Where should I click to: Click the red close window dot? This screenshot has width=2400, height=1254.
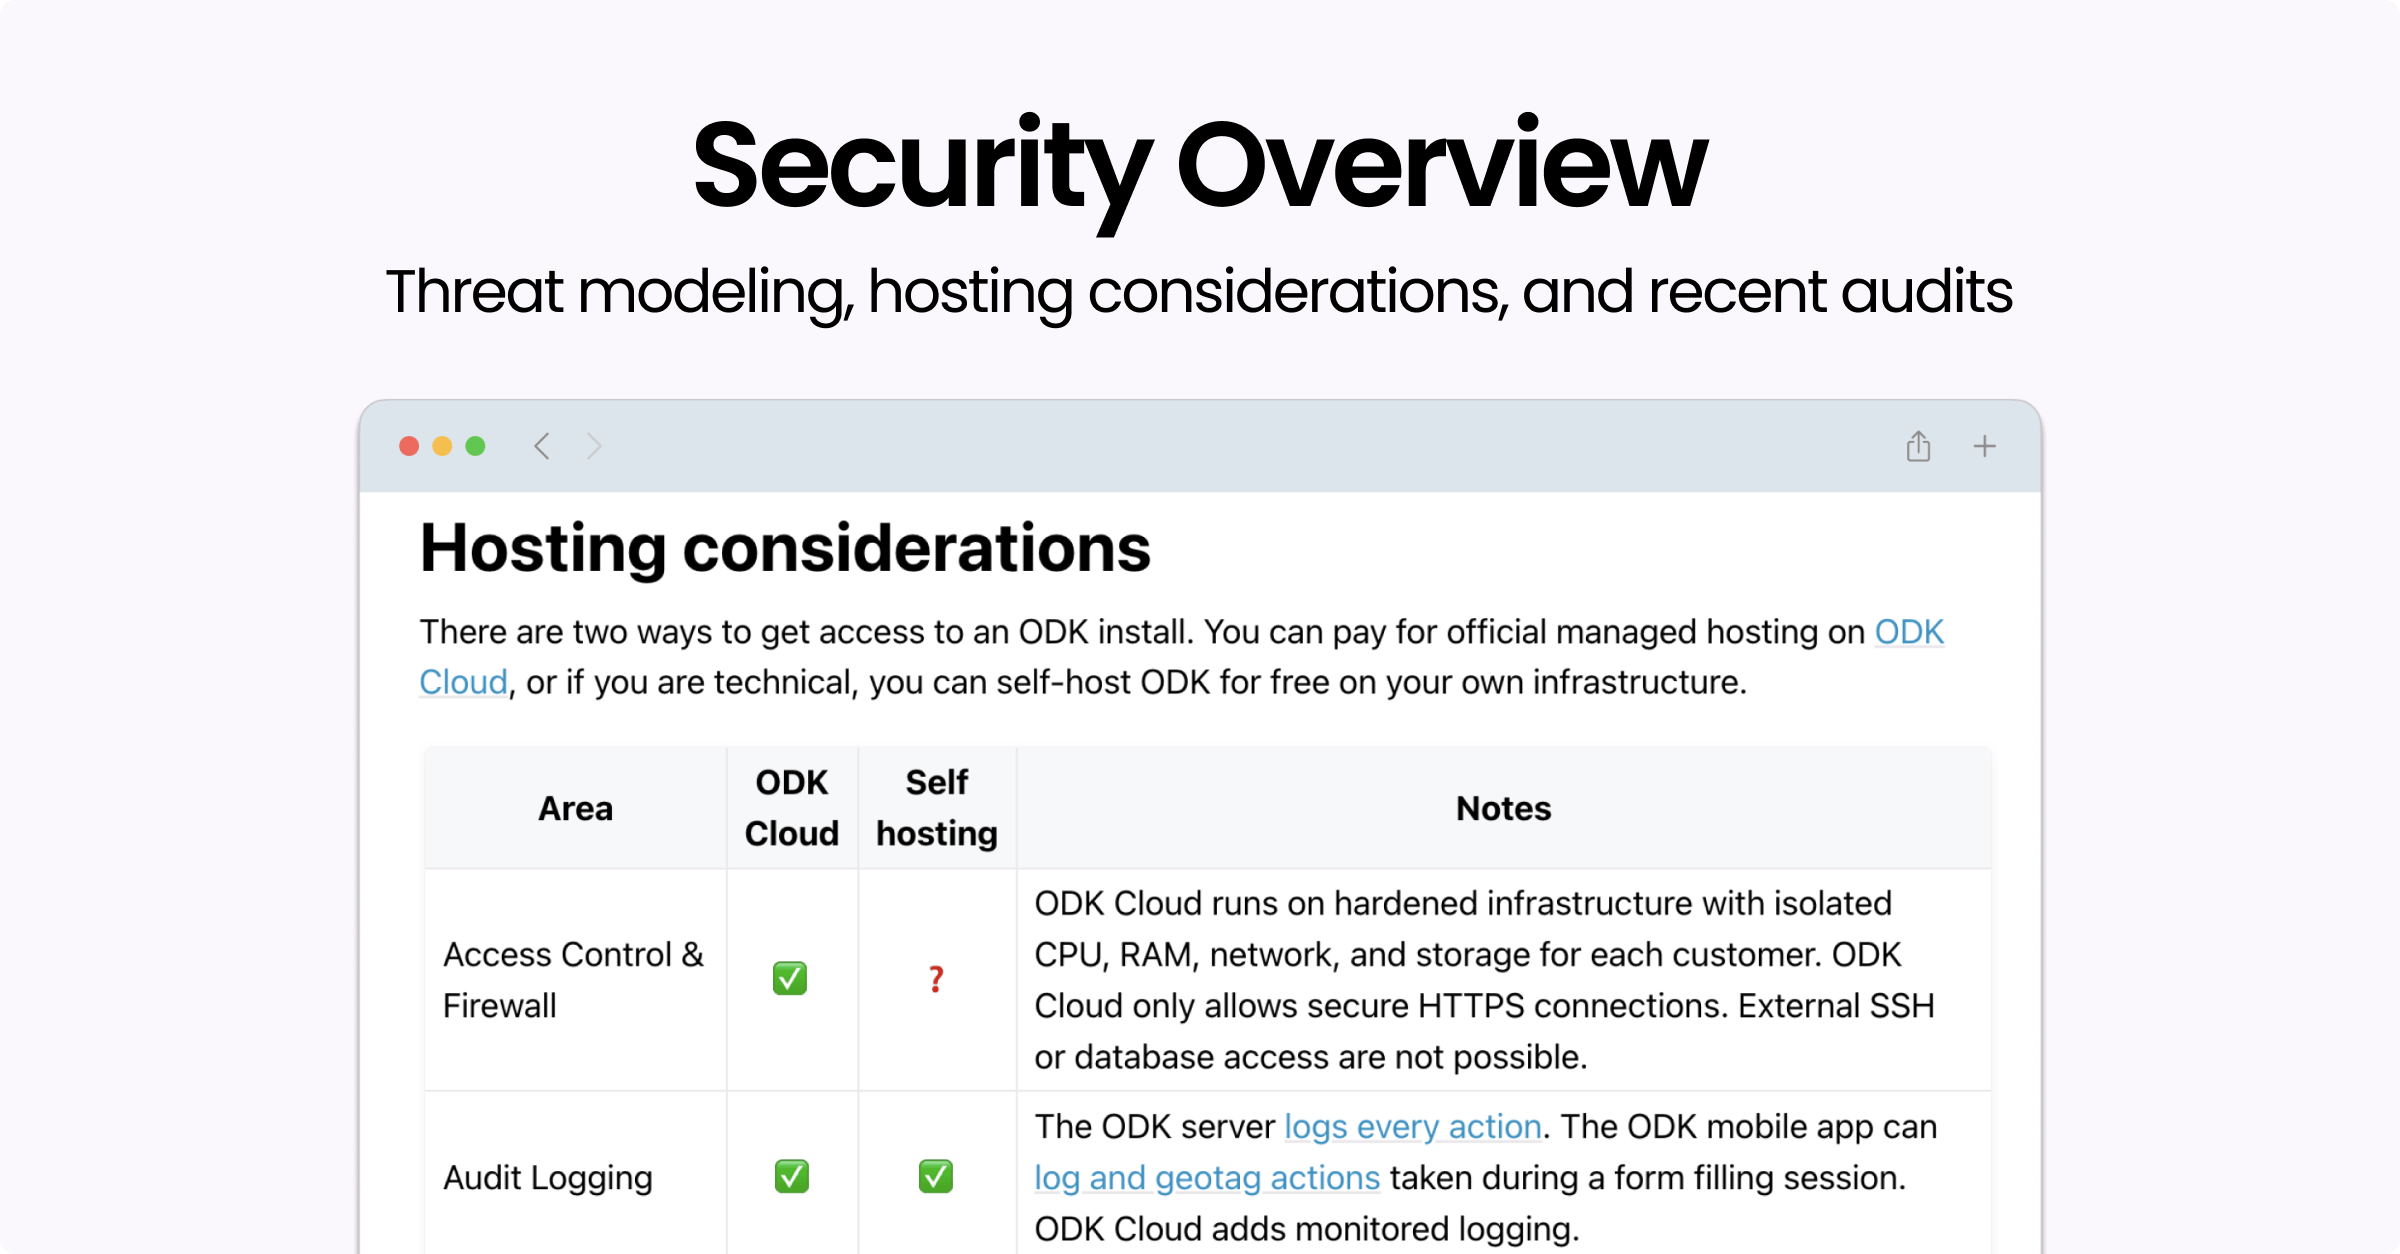[409, 446]
